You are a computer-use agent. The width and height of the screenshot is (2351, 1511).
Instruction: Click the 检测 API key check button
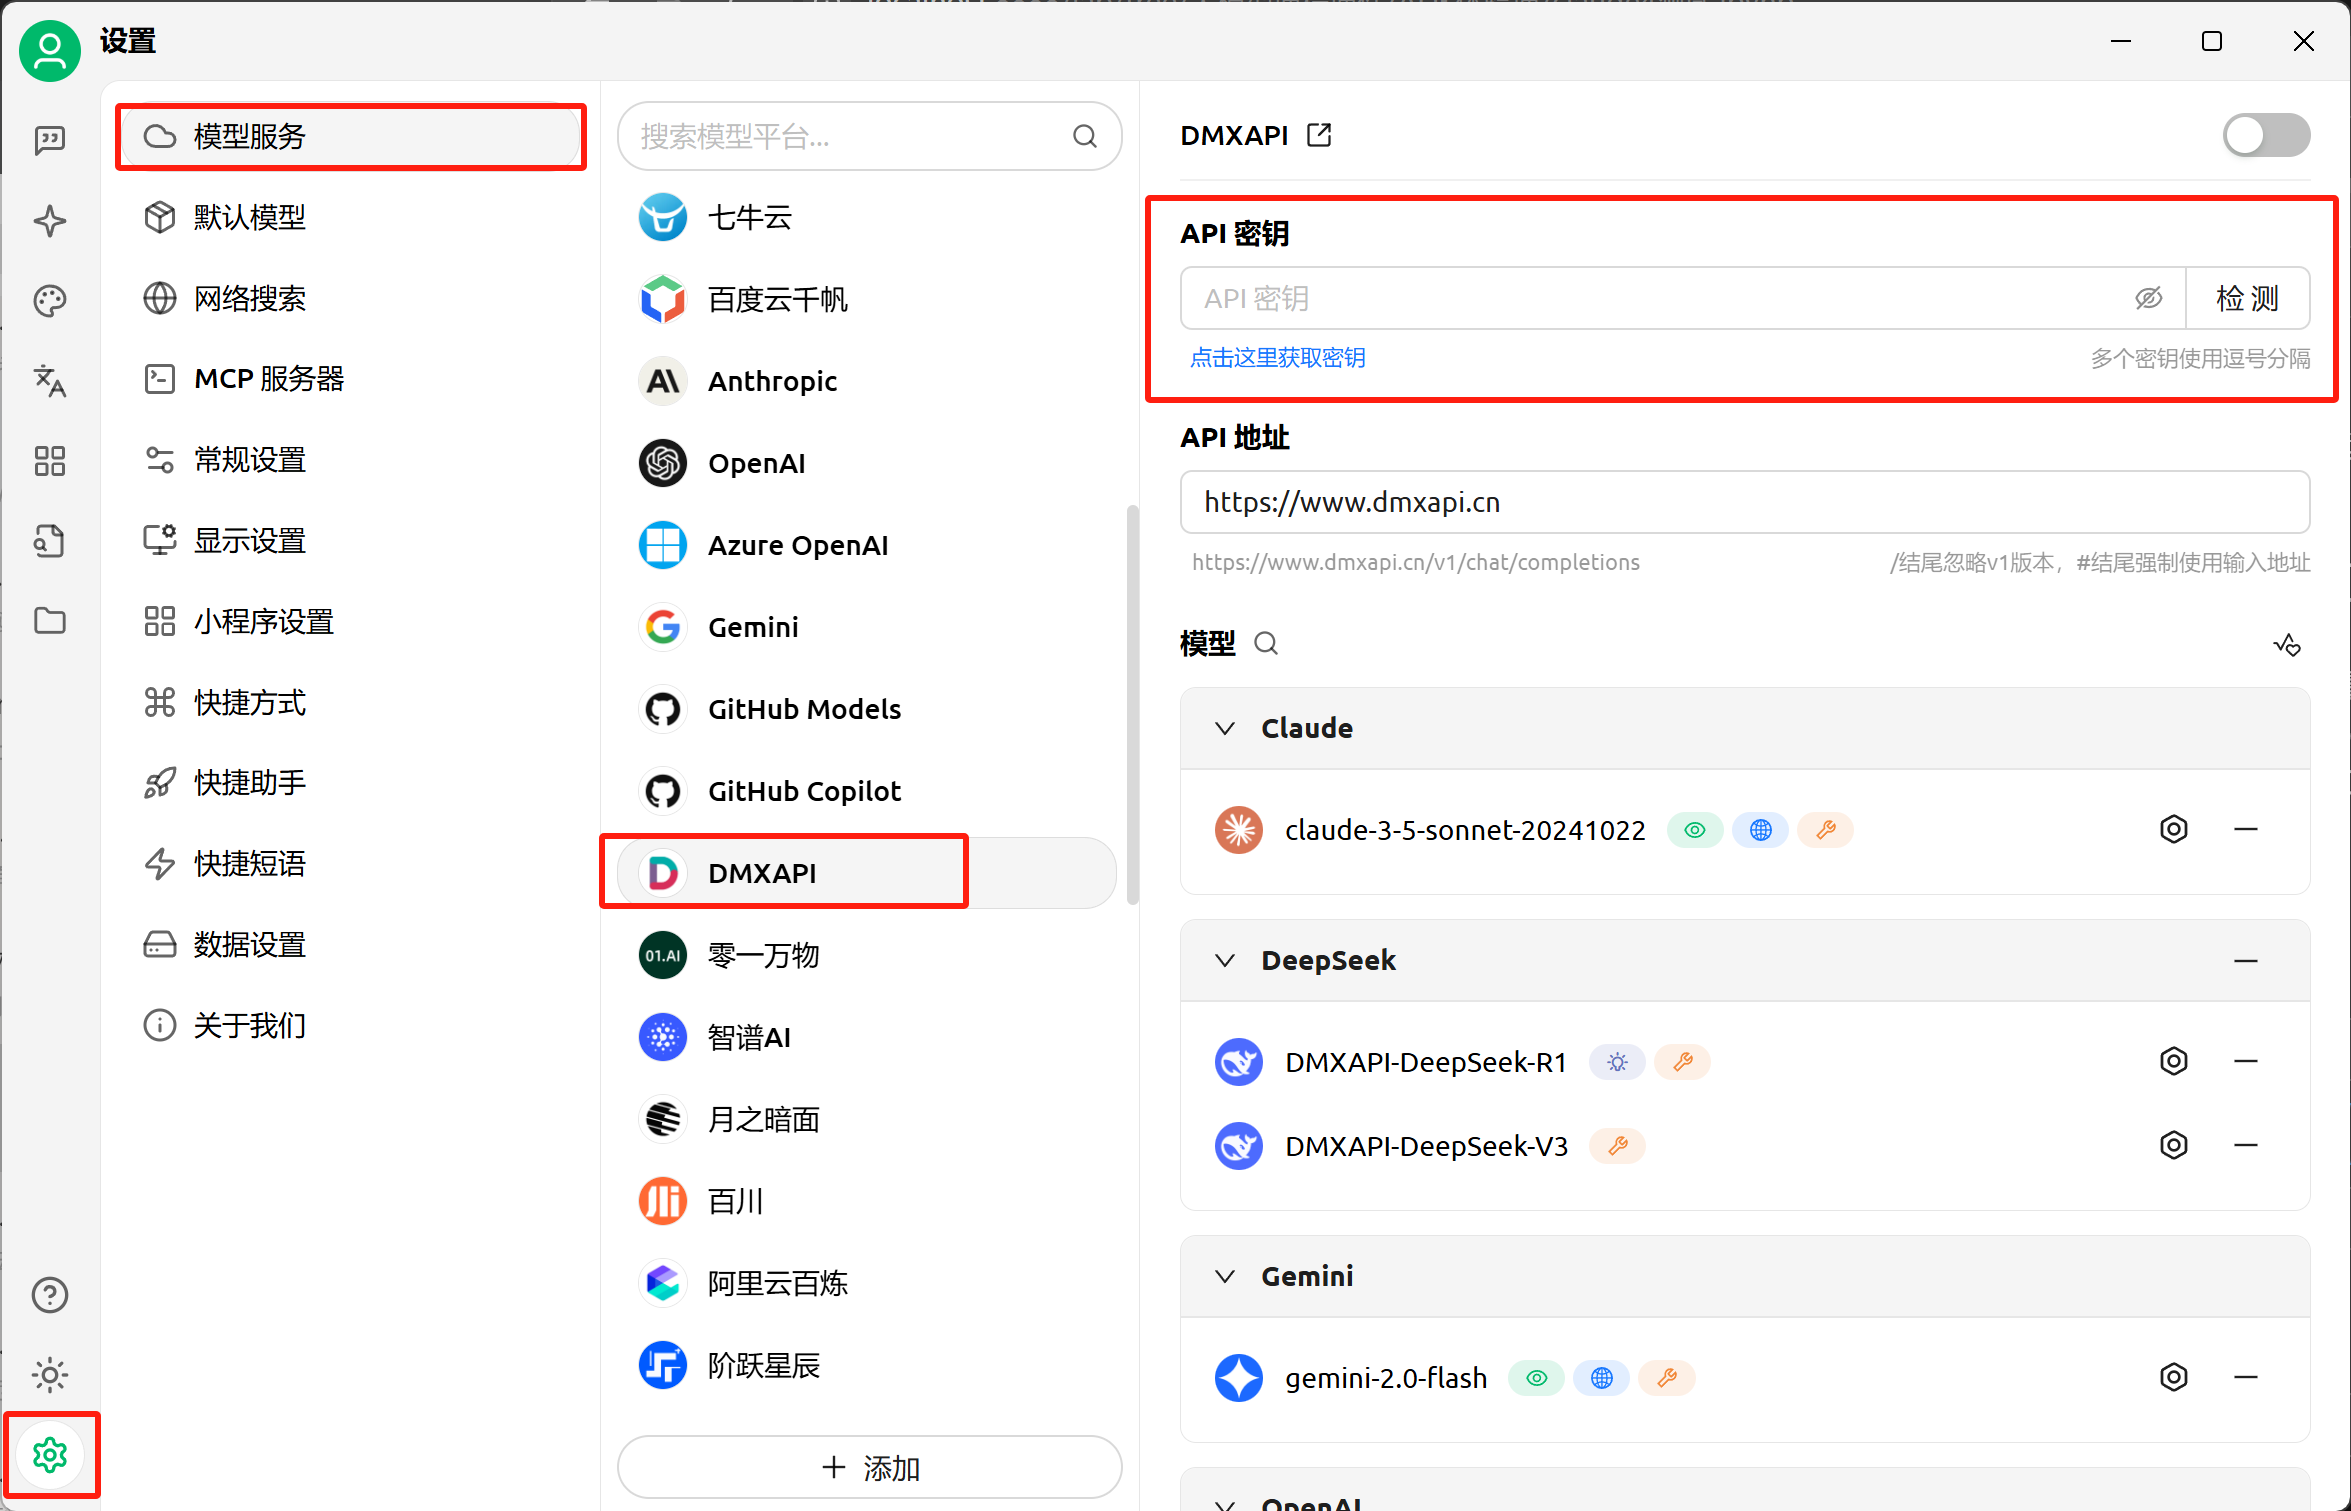[x=2247, y=298]
